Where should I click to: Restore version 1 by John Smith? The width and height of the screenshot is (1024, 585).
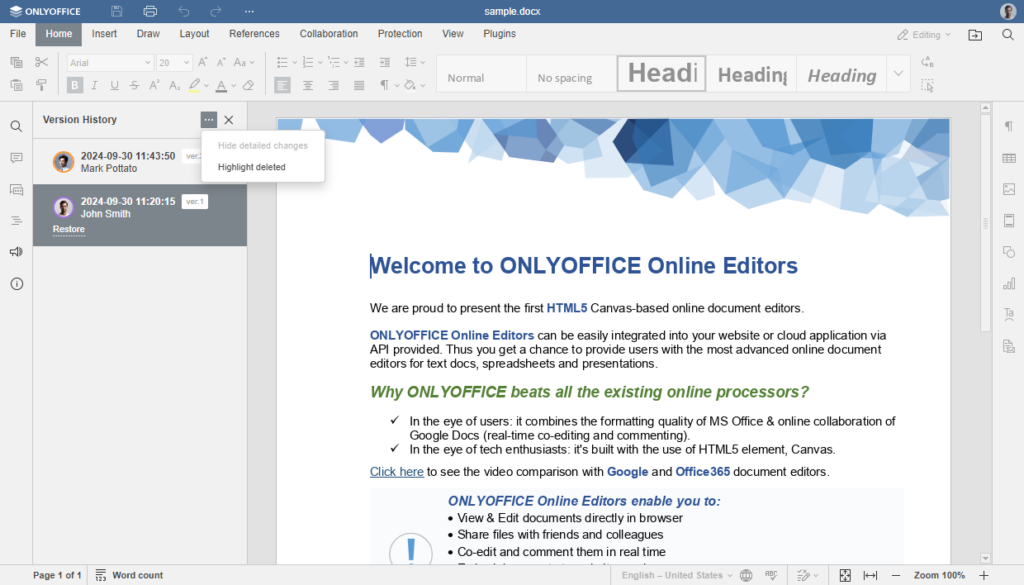tap(68, 229)
